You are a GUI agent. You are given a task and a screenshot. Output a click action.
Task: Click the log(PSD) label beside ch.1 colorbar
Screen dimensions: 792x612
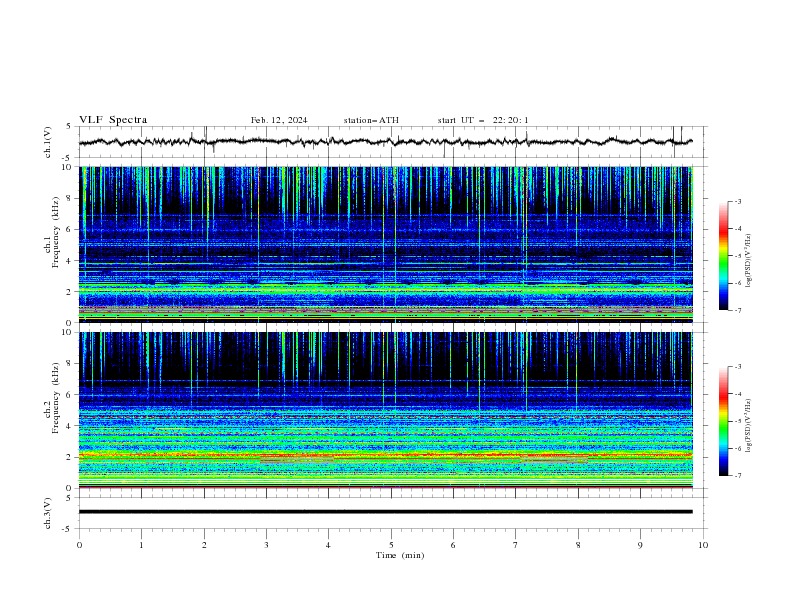pos(748,261)
